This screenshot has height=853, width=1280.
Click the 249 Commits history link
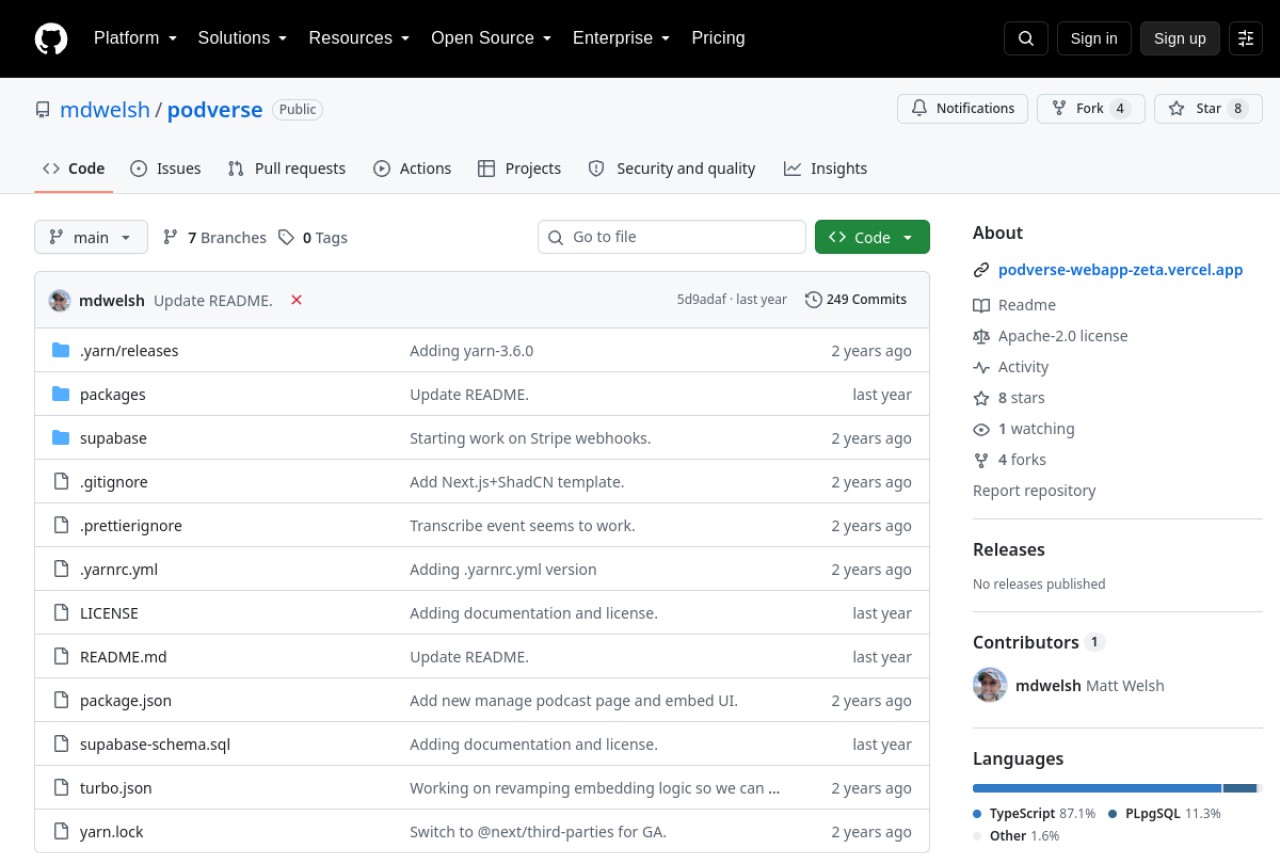click(x=856, y=300)
